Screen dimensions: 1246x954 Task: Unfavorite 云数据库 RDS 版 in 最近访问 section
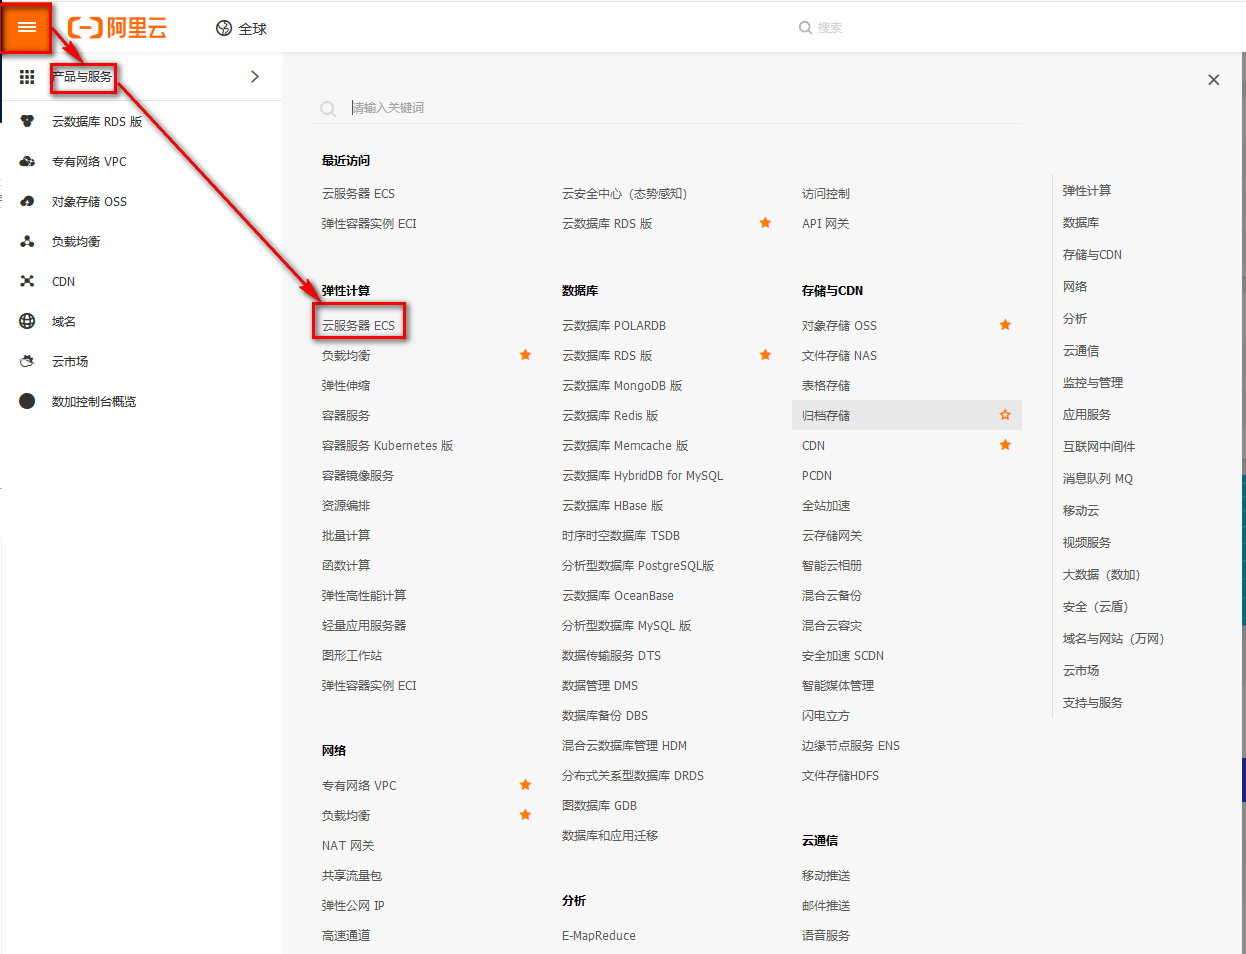[765, 223]
